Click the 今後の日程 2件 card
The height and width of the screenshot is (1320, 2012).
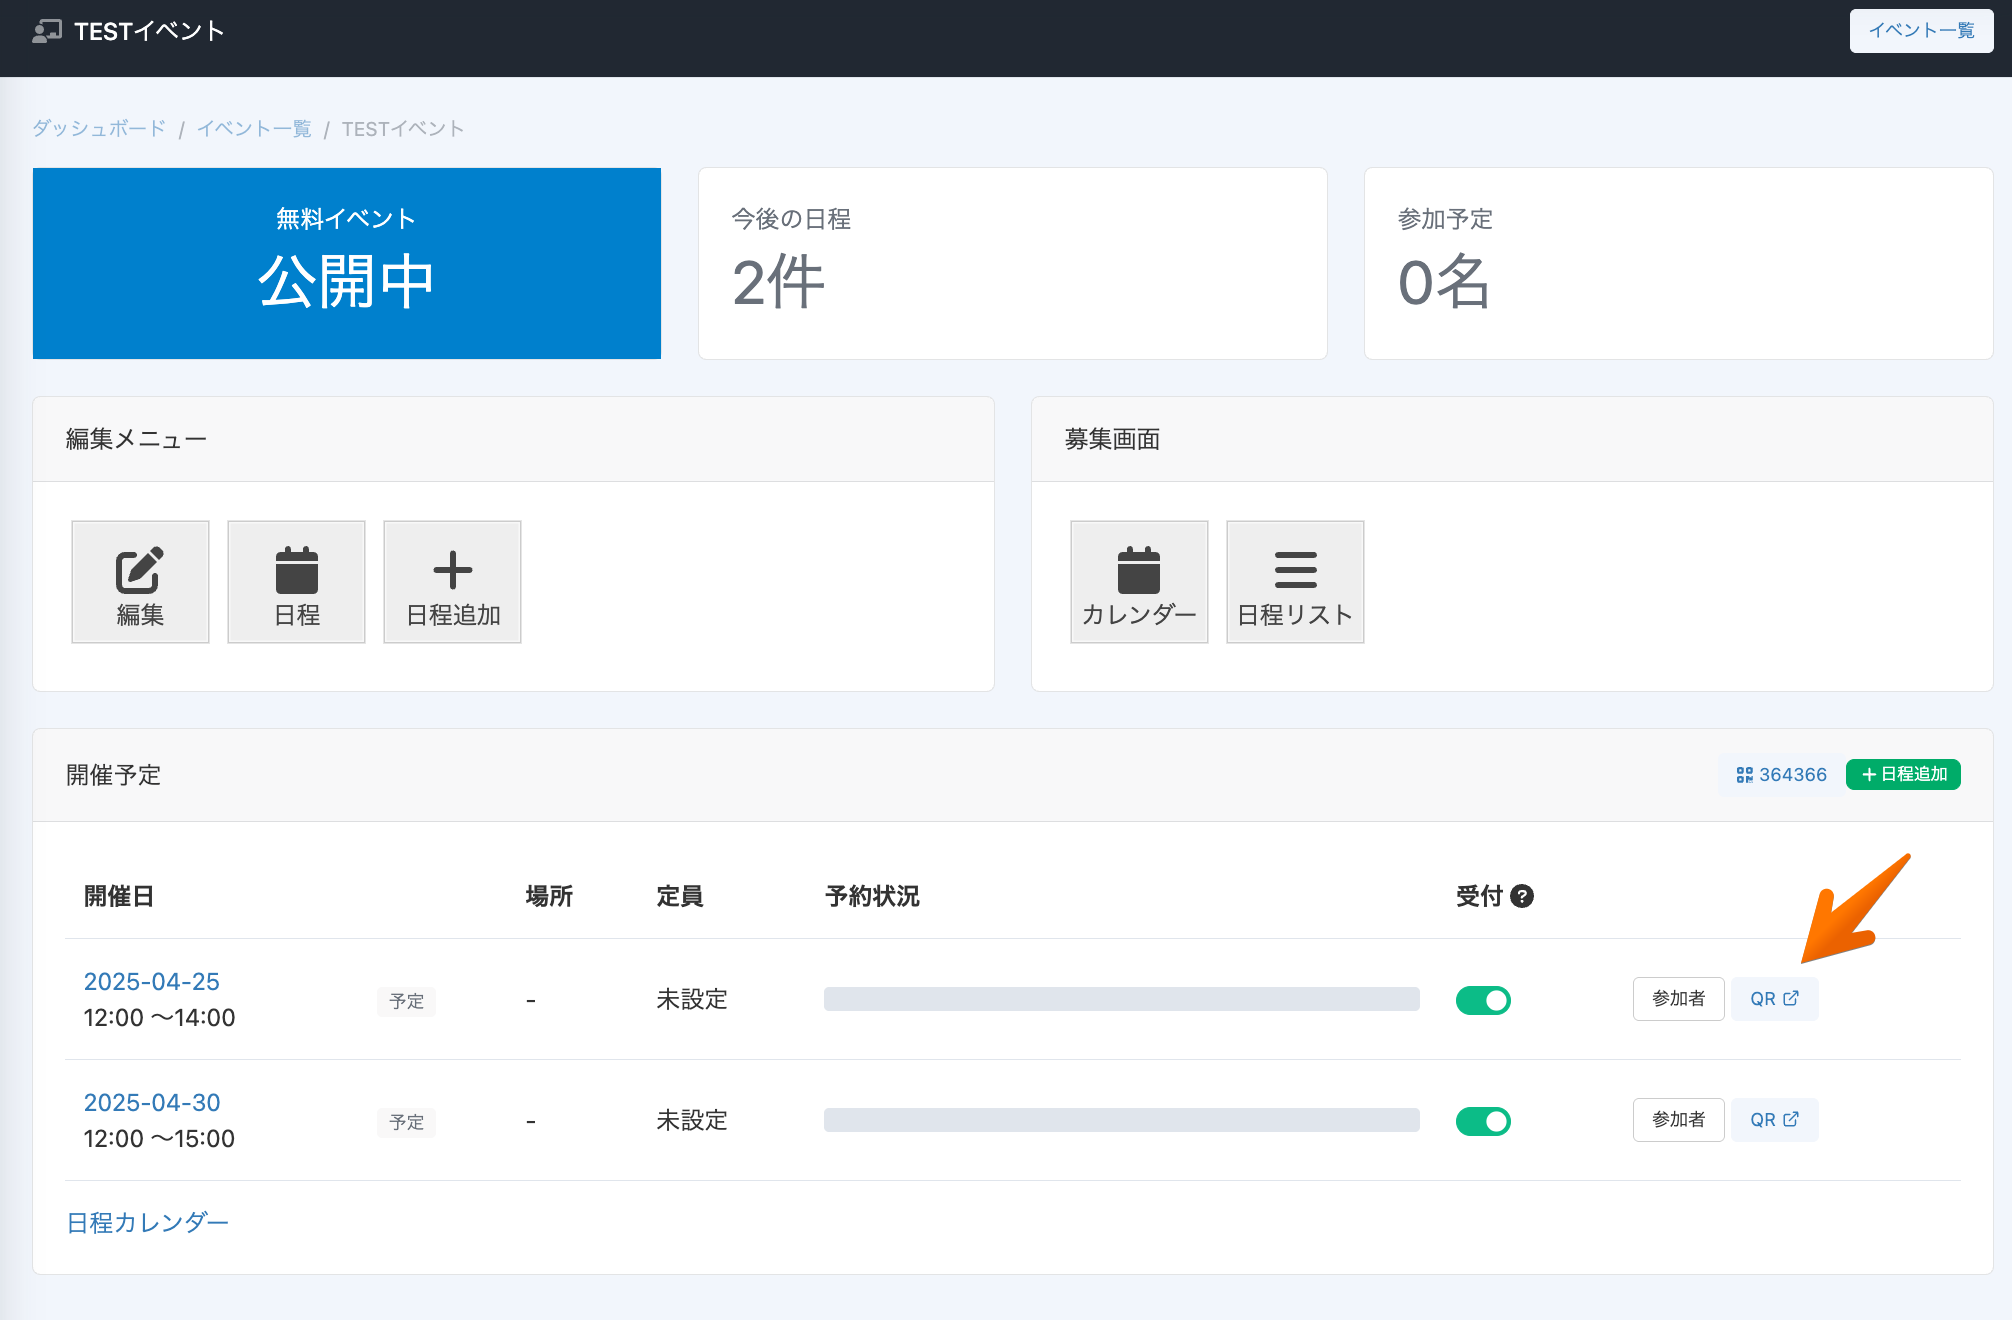click(x=1013, y=264)
